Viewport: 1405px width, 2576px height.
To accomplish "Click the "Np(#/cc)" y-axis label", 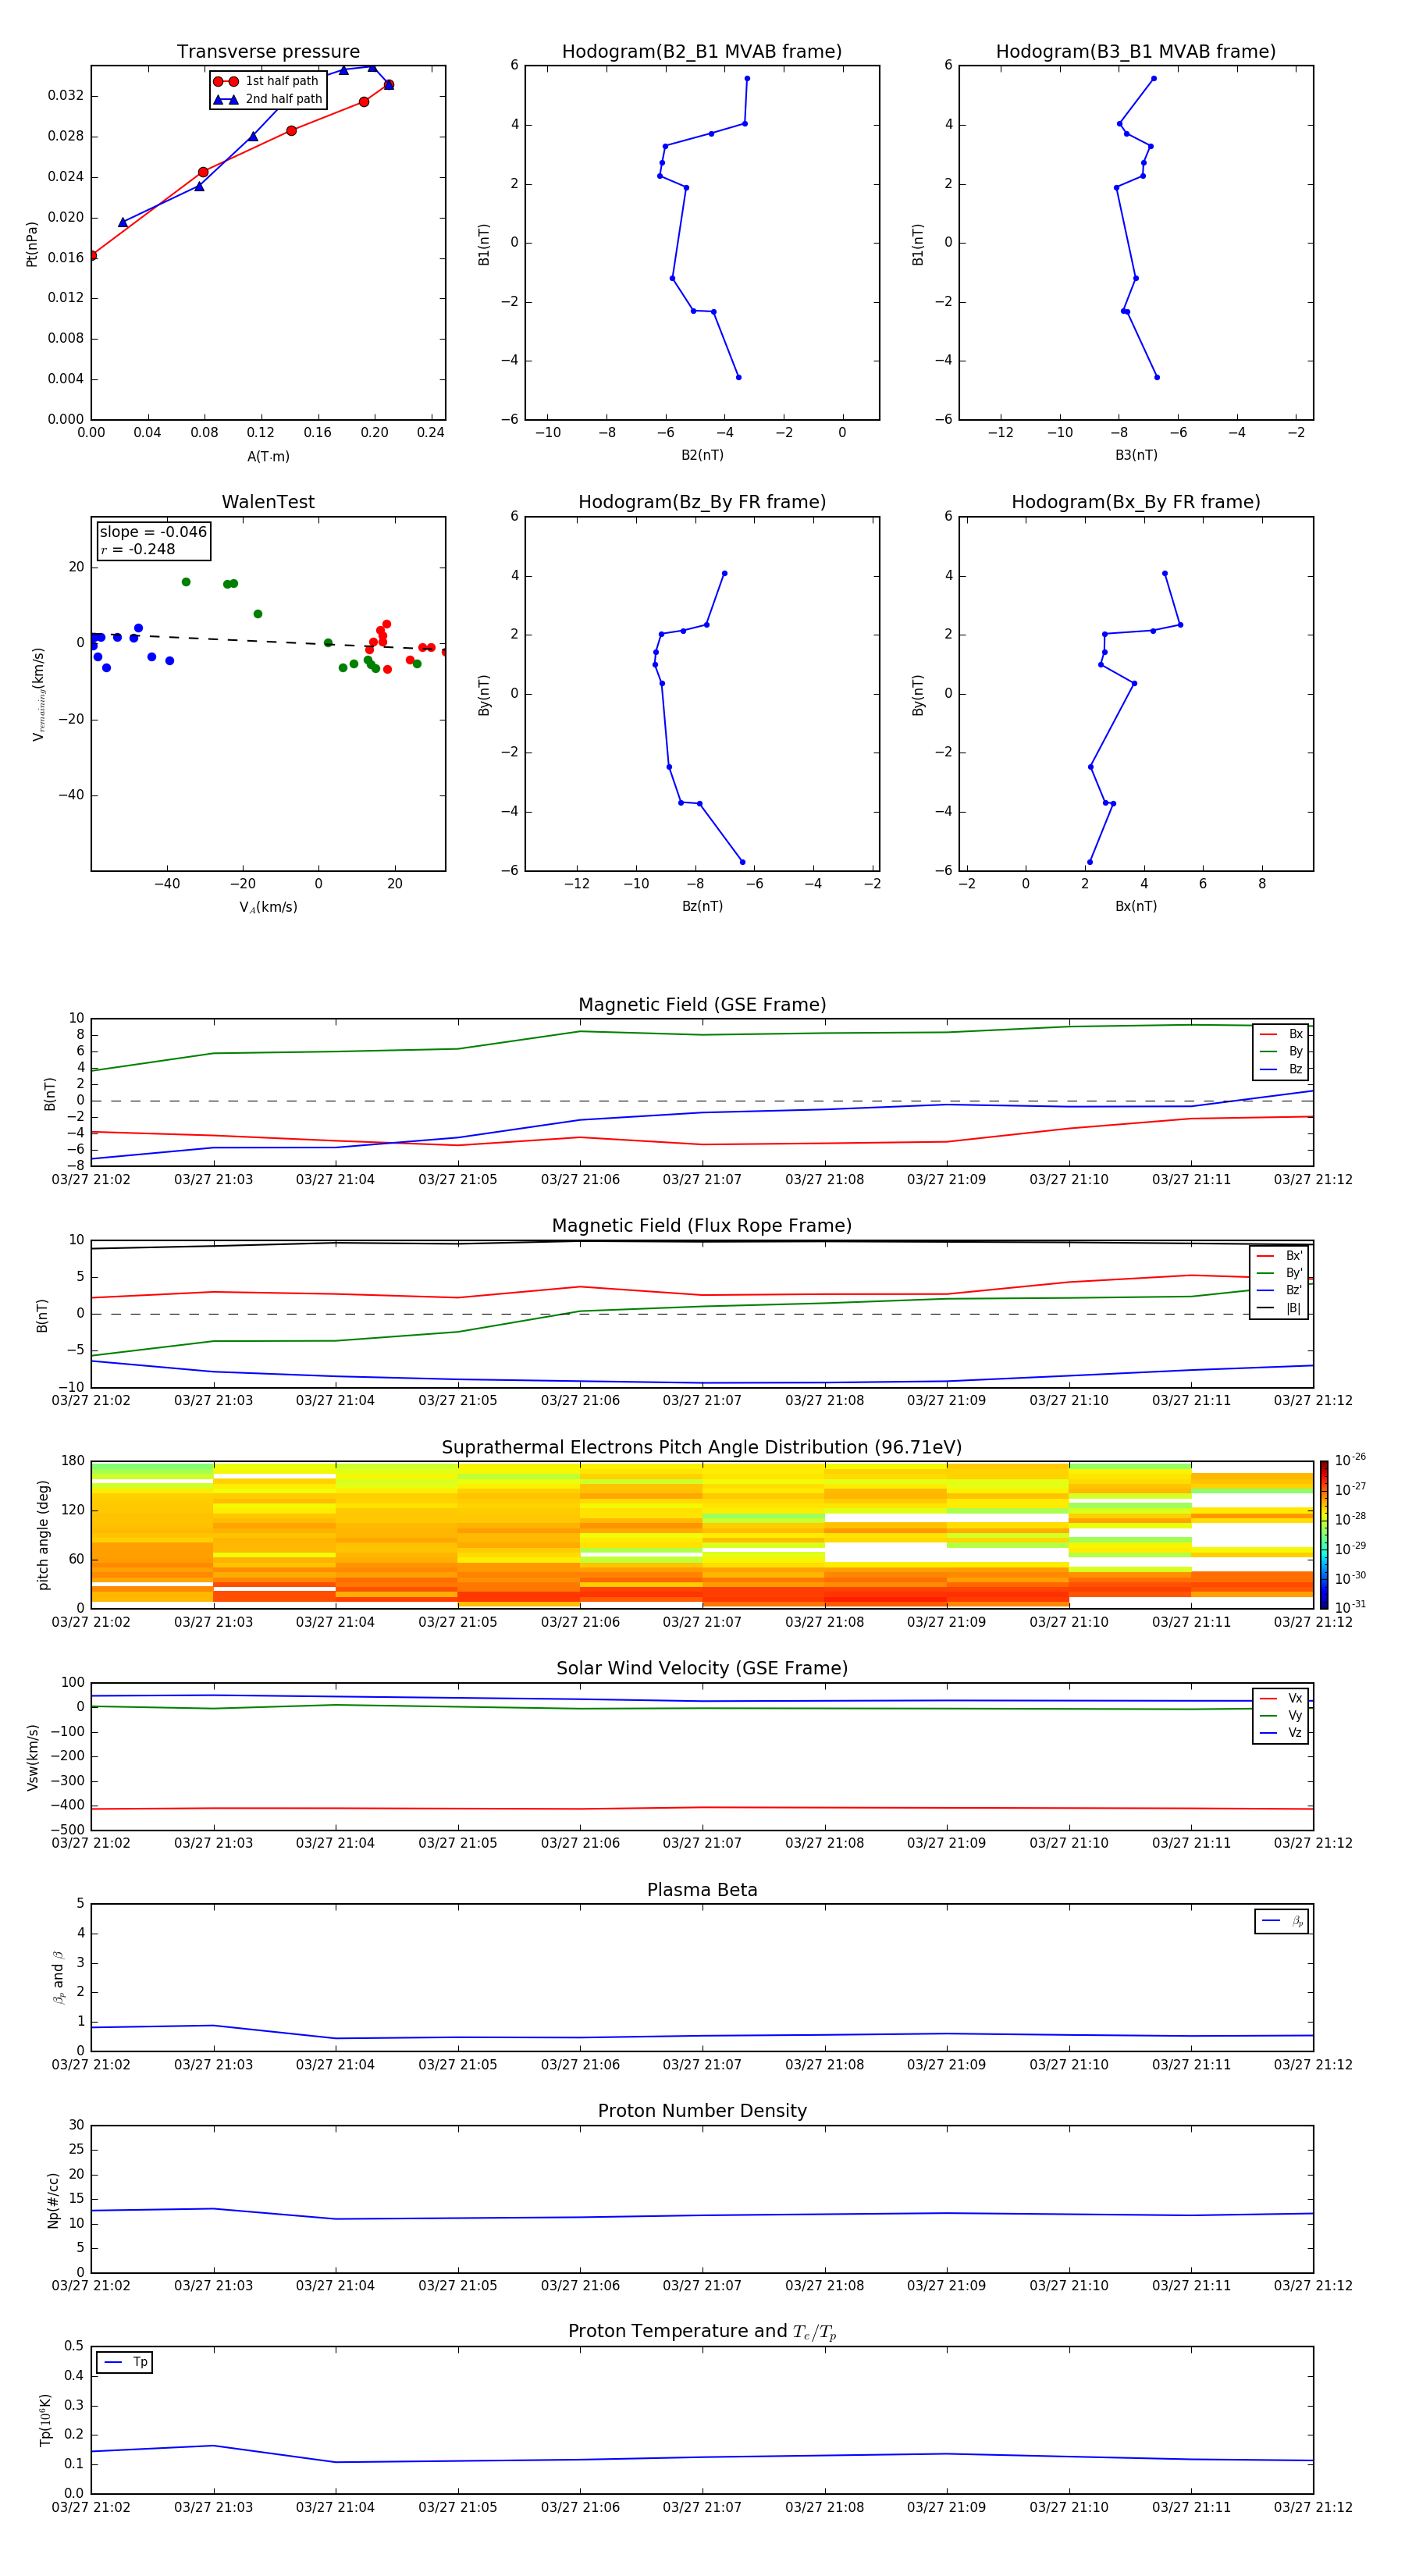I will (53, 2200).
